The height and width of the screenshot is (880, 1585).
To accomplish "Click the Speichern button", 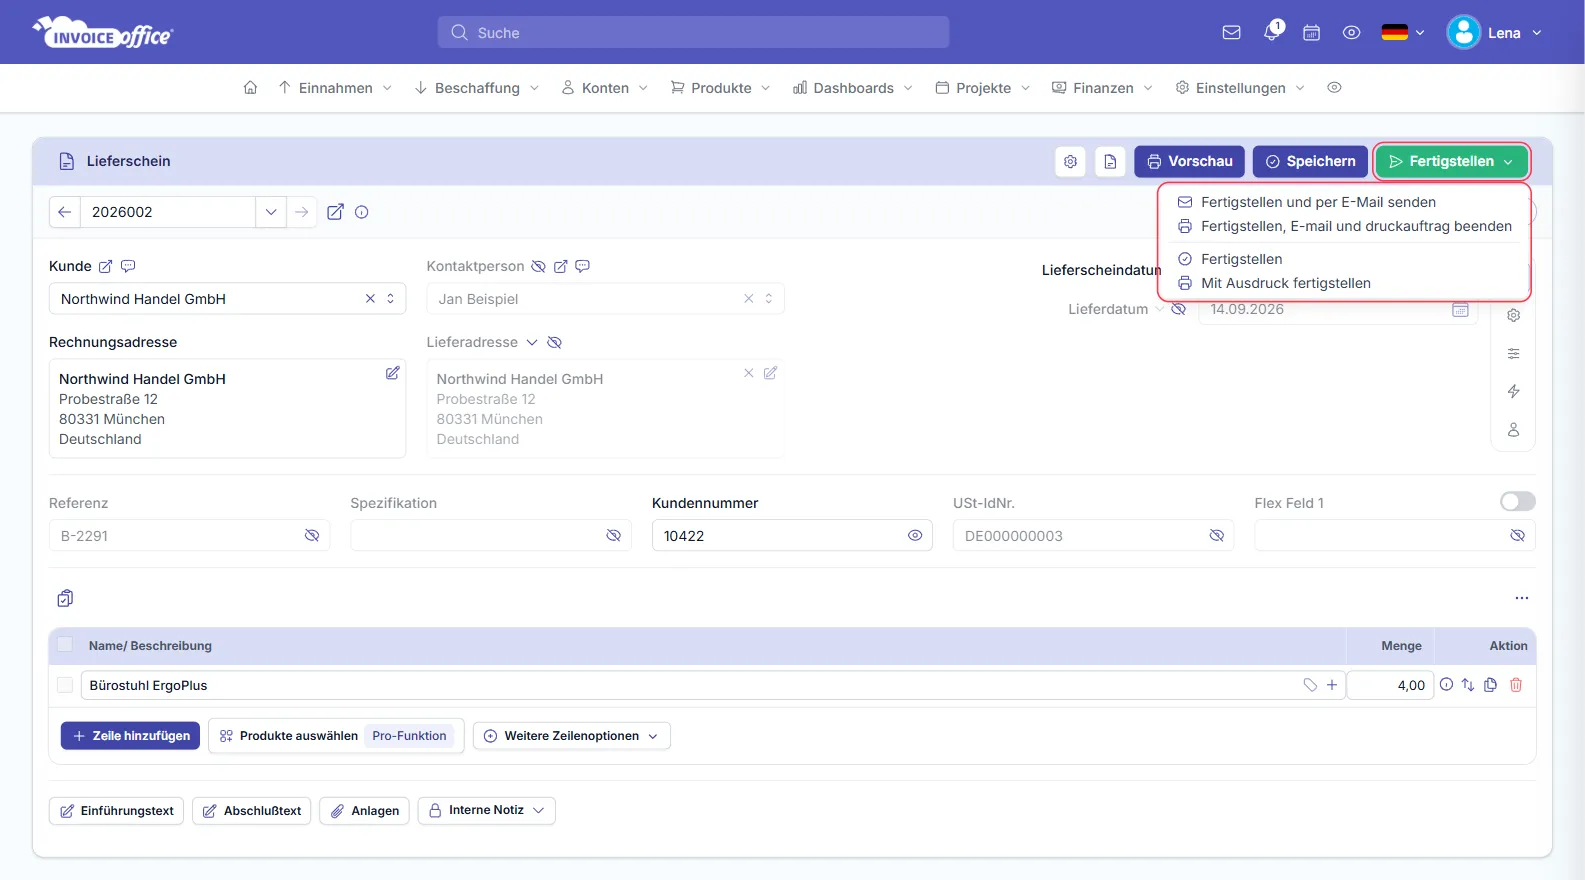I will pyautogui.click(x=1310, y=161).
